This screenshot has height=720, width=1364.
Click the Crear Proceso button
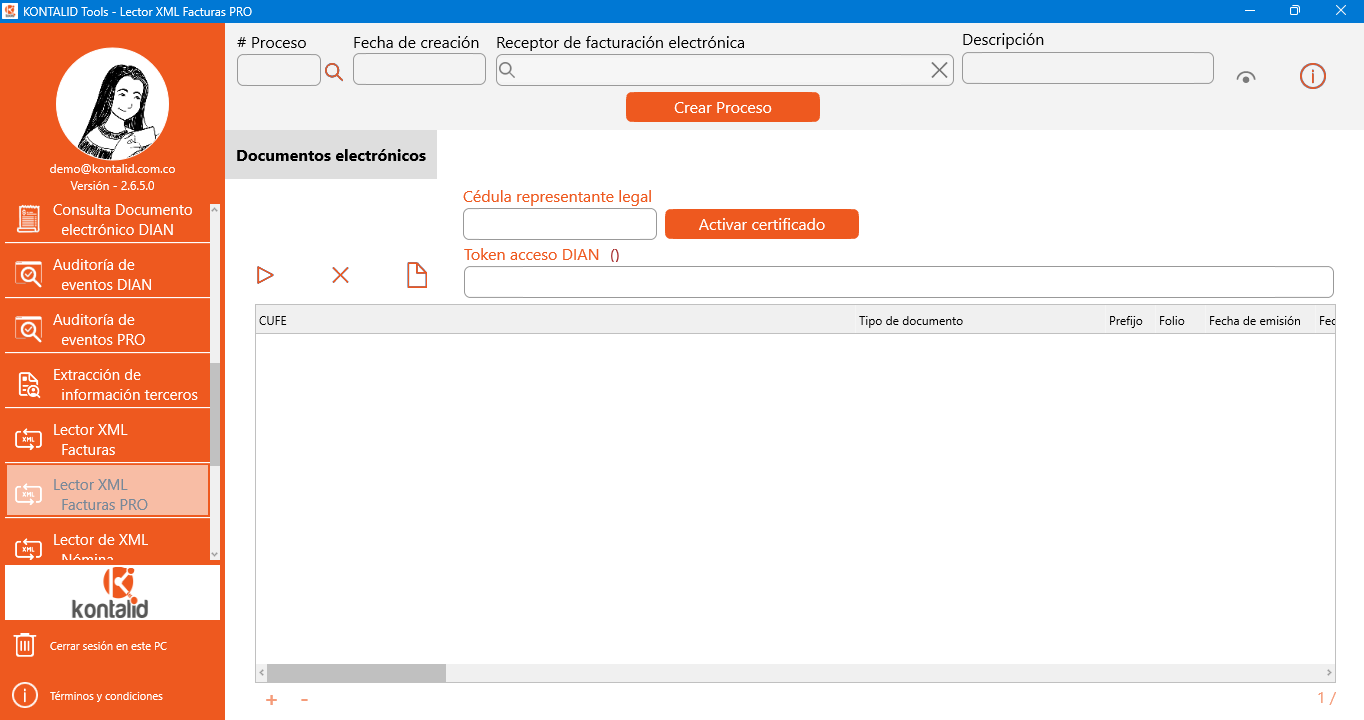(723, 107)
